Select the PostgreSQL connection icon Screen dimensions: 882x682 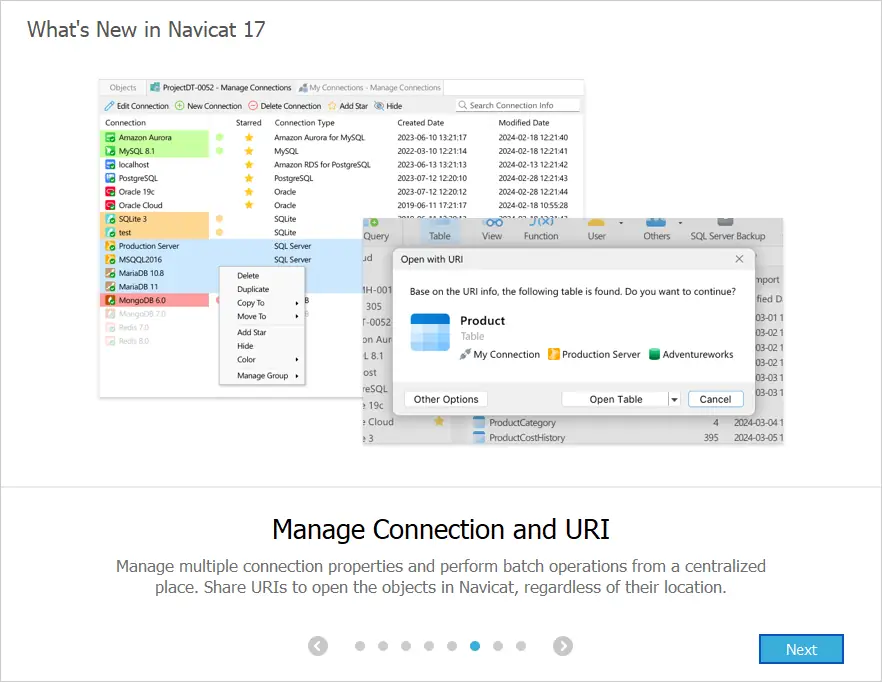point(110,178)
